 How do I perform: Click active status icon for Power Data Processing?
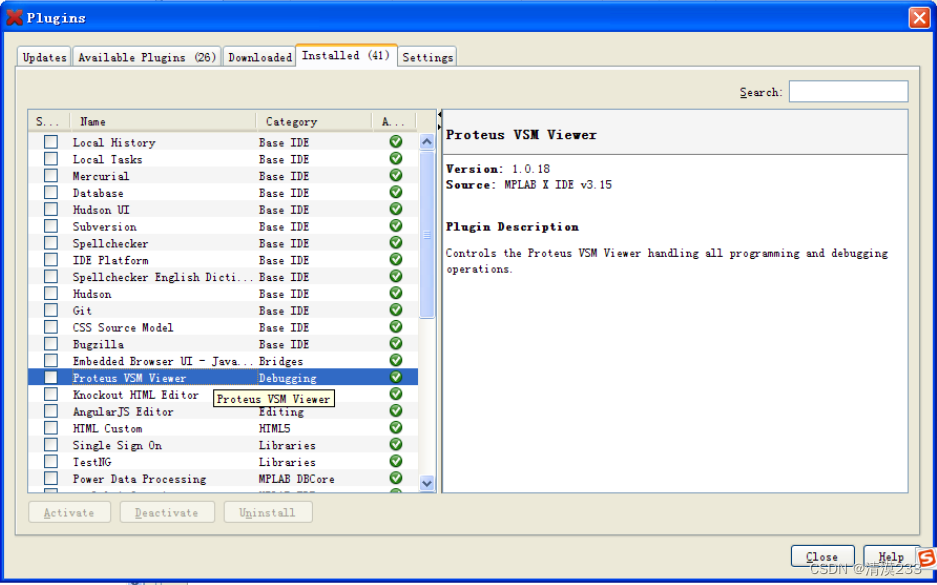coord(396,478)
